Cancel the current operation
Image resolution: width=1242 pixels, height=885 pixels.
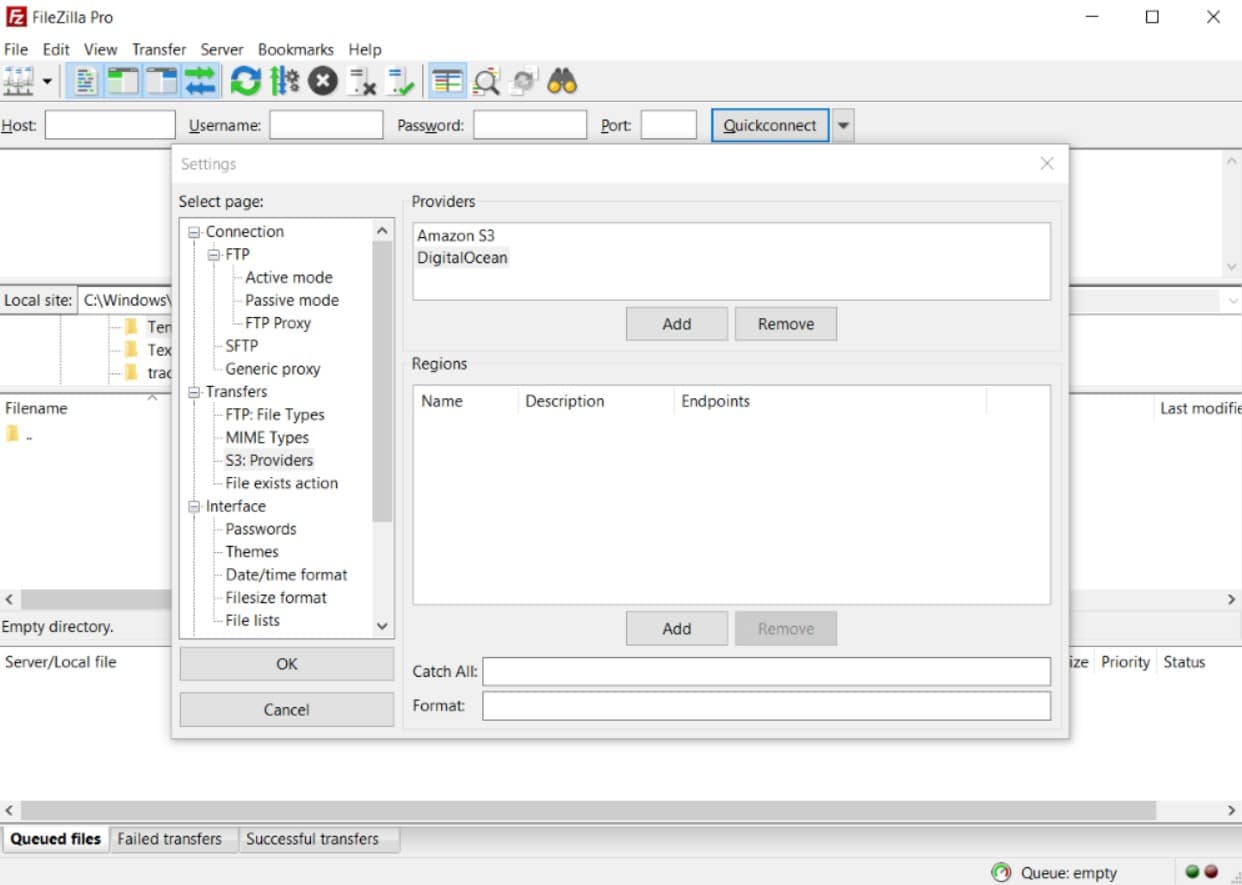click(x=322, y=81)
